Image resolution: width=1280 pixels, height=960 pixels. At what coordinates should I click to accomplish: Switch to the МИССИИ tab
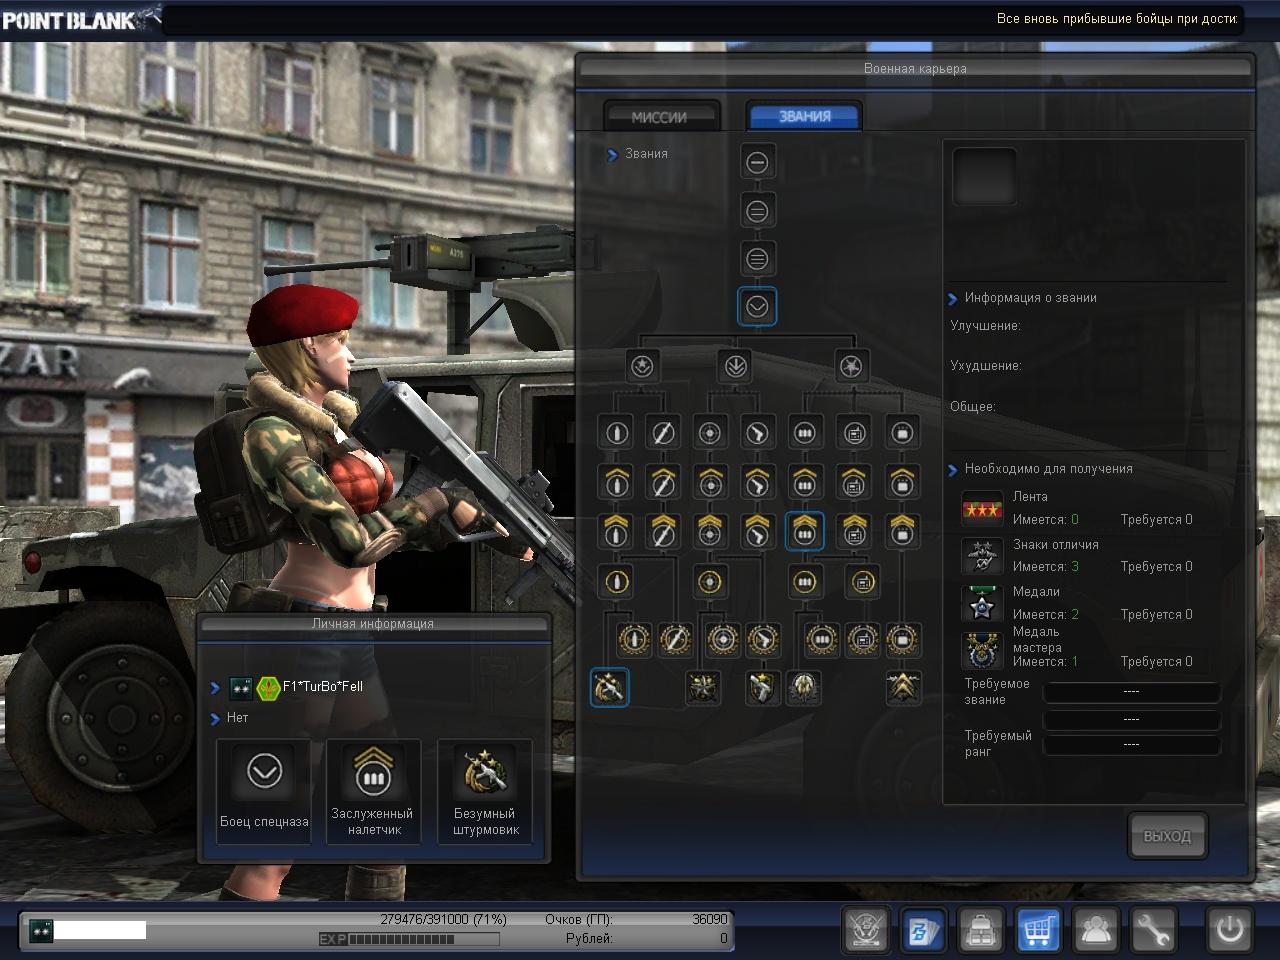tap(660, 117)
